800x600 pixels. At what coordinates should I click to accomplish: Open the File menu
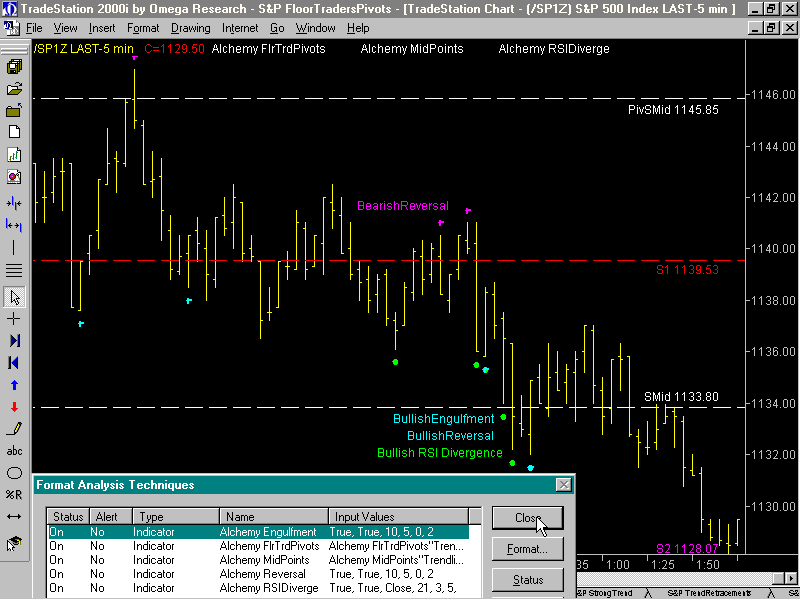34,28
